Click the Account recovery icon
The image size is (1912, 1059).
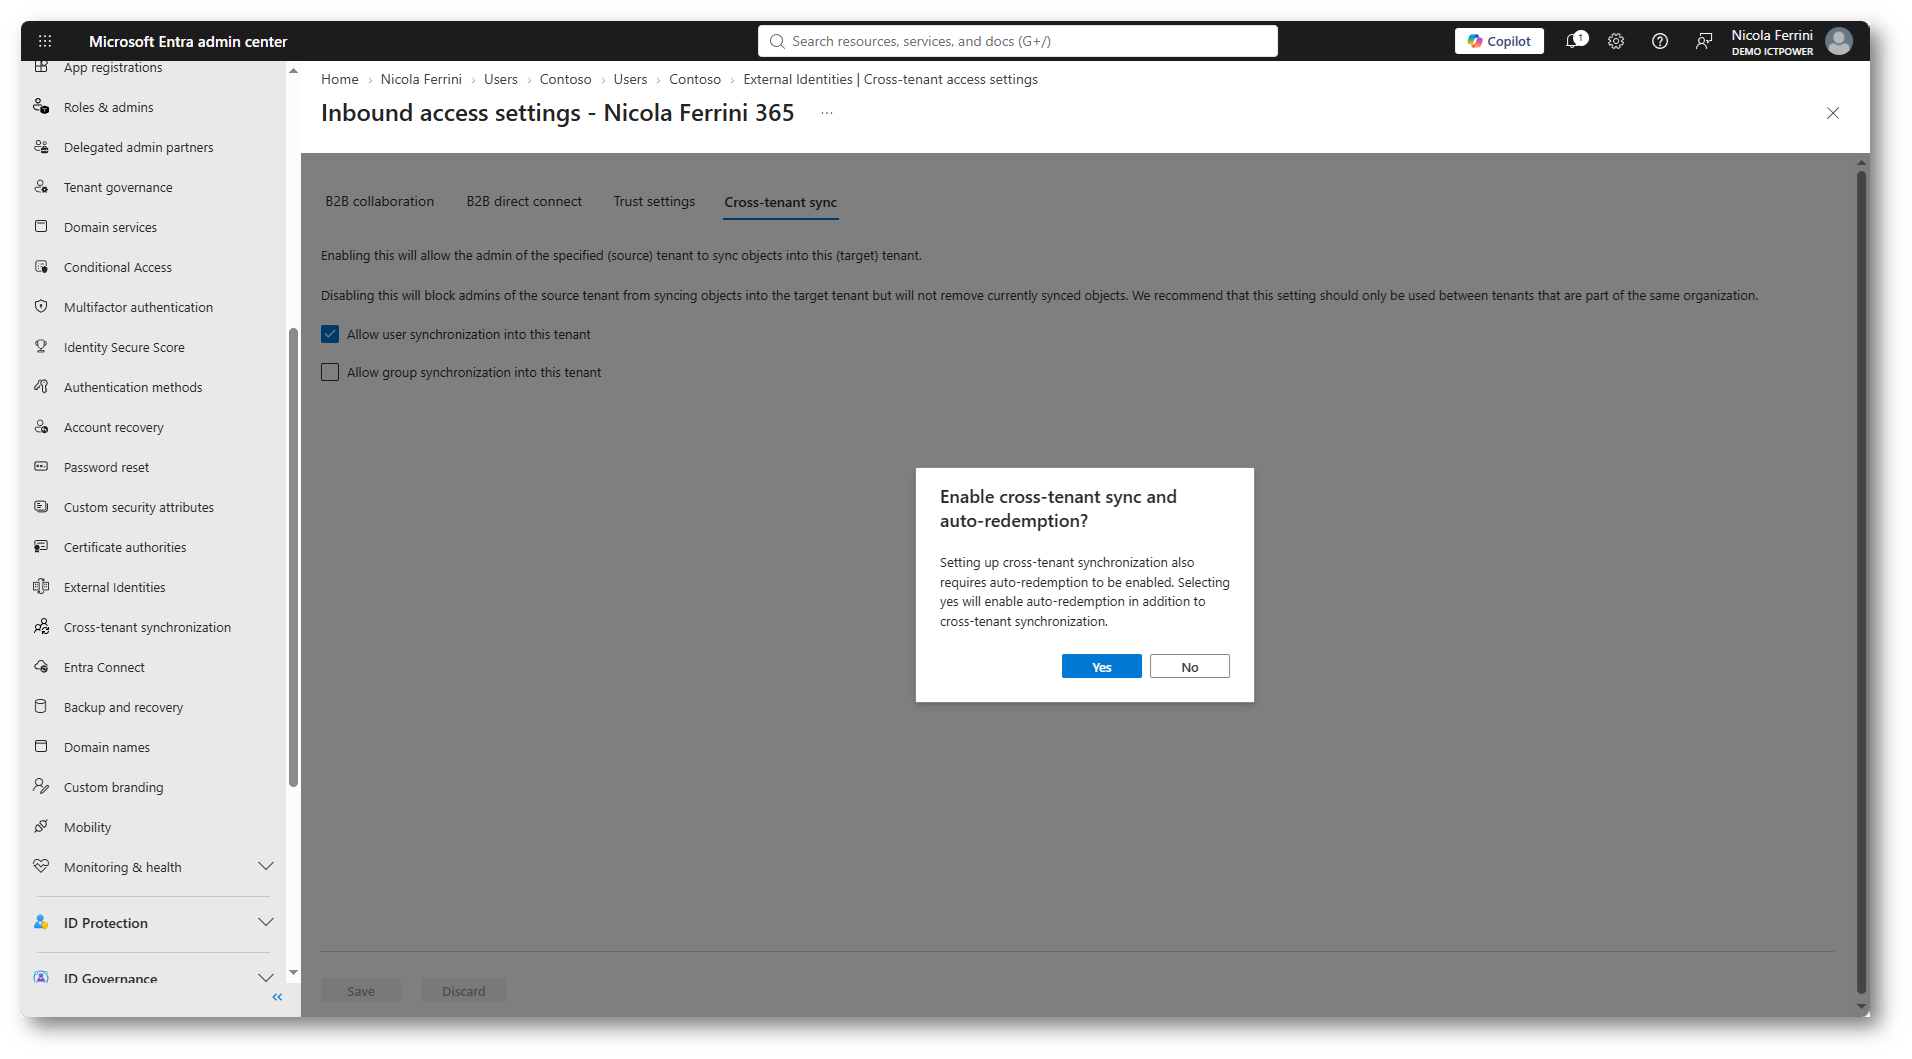(41, 427)
